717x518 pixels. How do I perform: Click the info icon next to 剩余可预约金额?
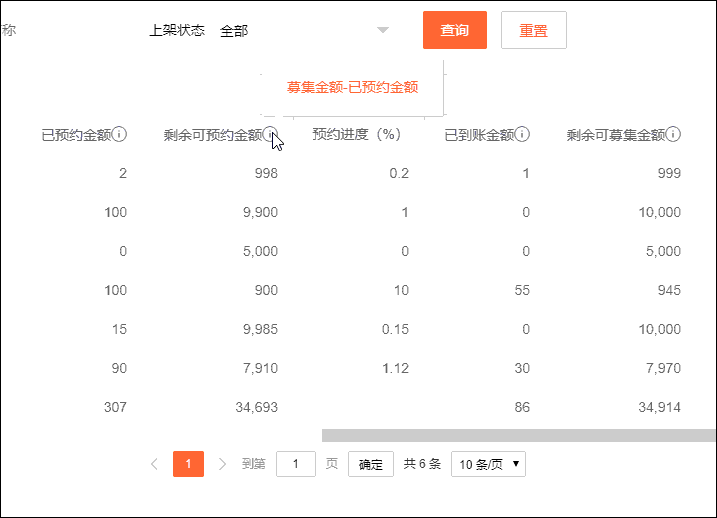tap(271, 134)
